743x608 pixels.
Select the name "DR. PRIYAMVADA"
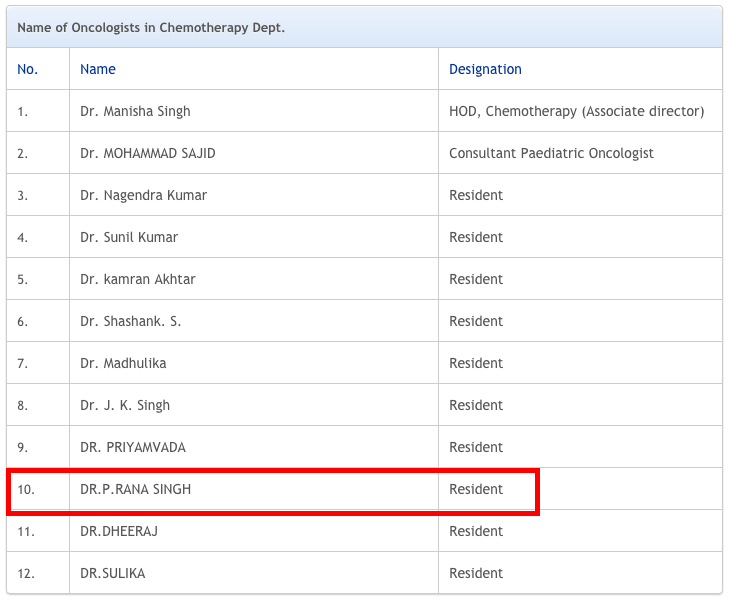(133, 447)
